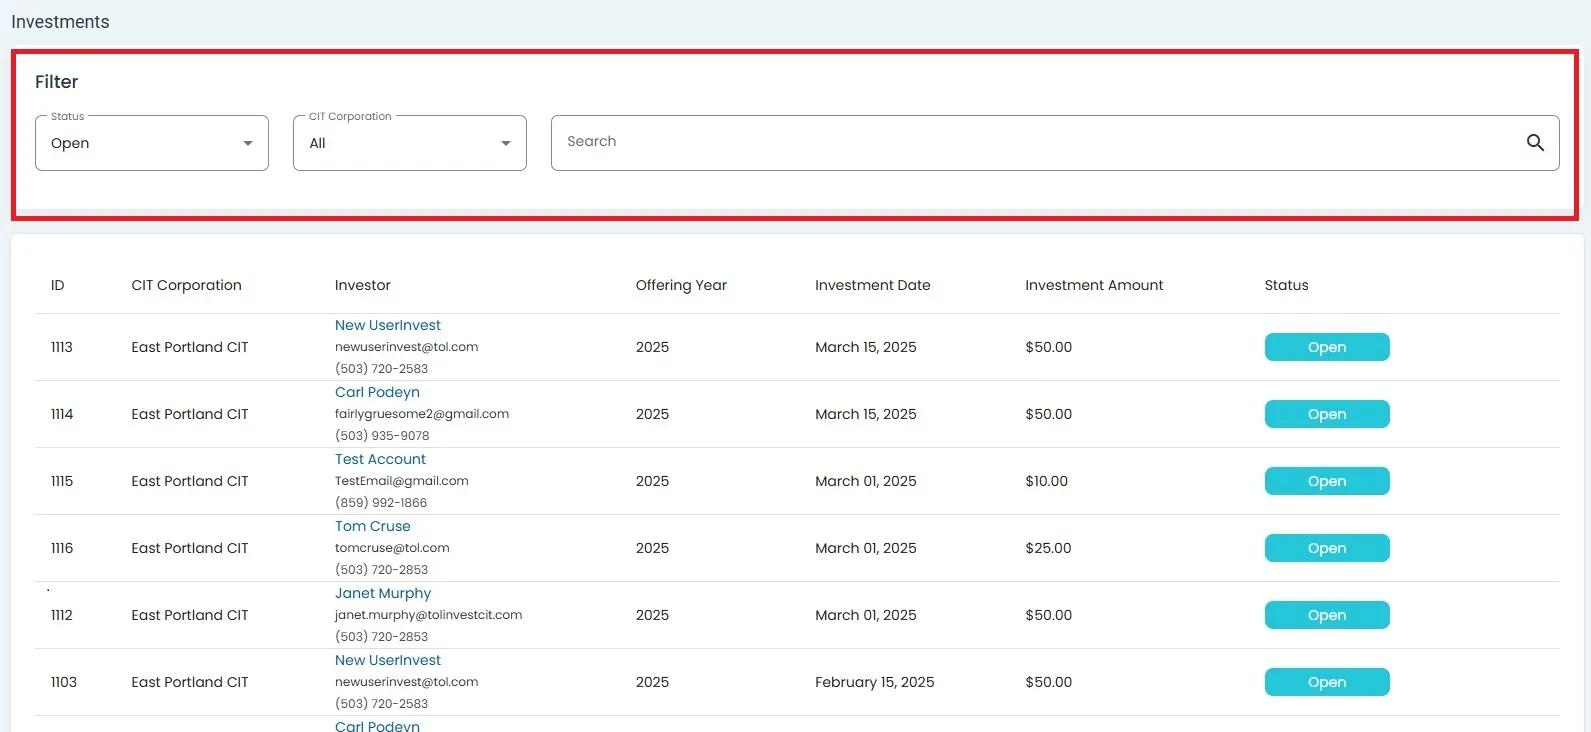The image size is (1591, 732).
Task: Click the Offering Year column header
Action: coord(681,285)
